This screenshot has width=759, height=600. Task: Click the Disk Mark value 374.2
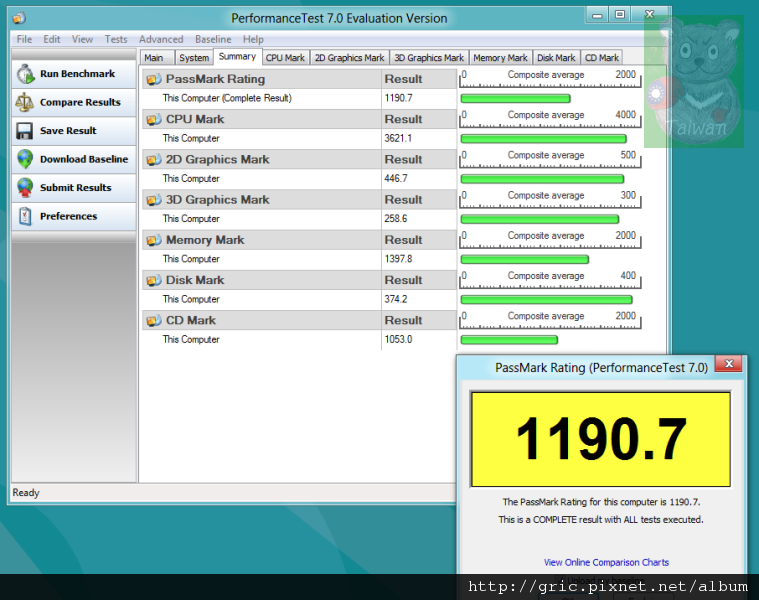pos(396,299)
